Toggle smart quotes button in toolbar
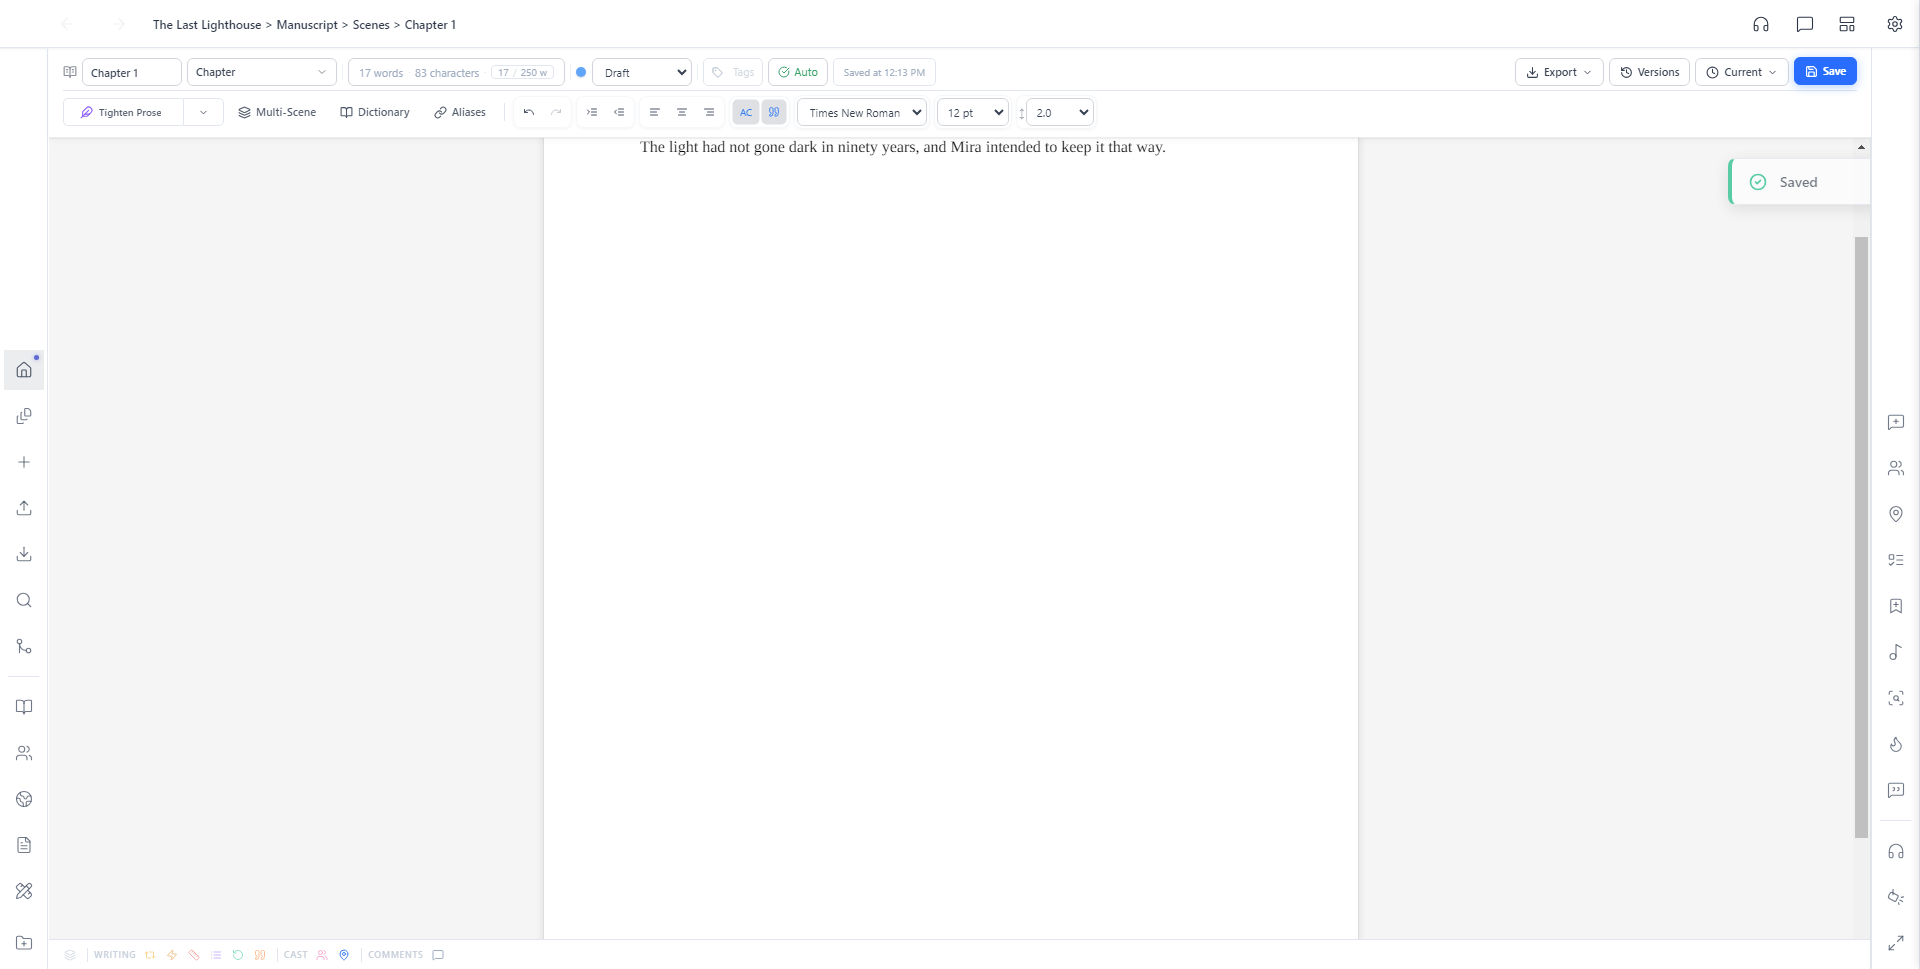 pyautogui.click(x=774, y=113)
